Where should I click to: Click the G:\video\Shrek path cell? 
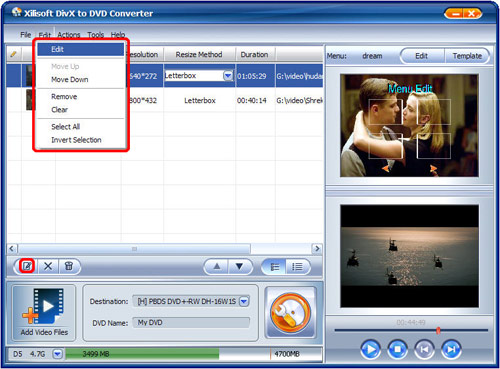point(299,100)
